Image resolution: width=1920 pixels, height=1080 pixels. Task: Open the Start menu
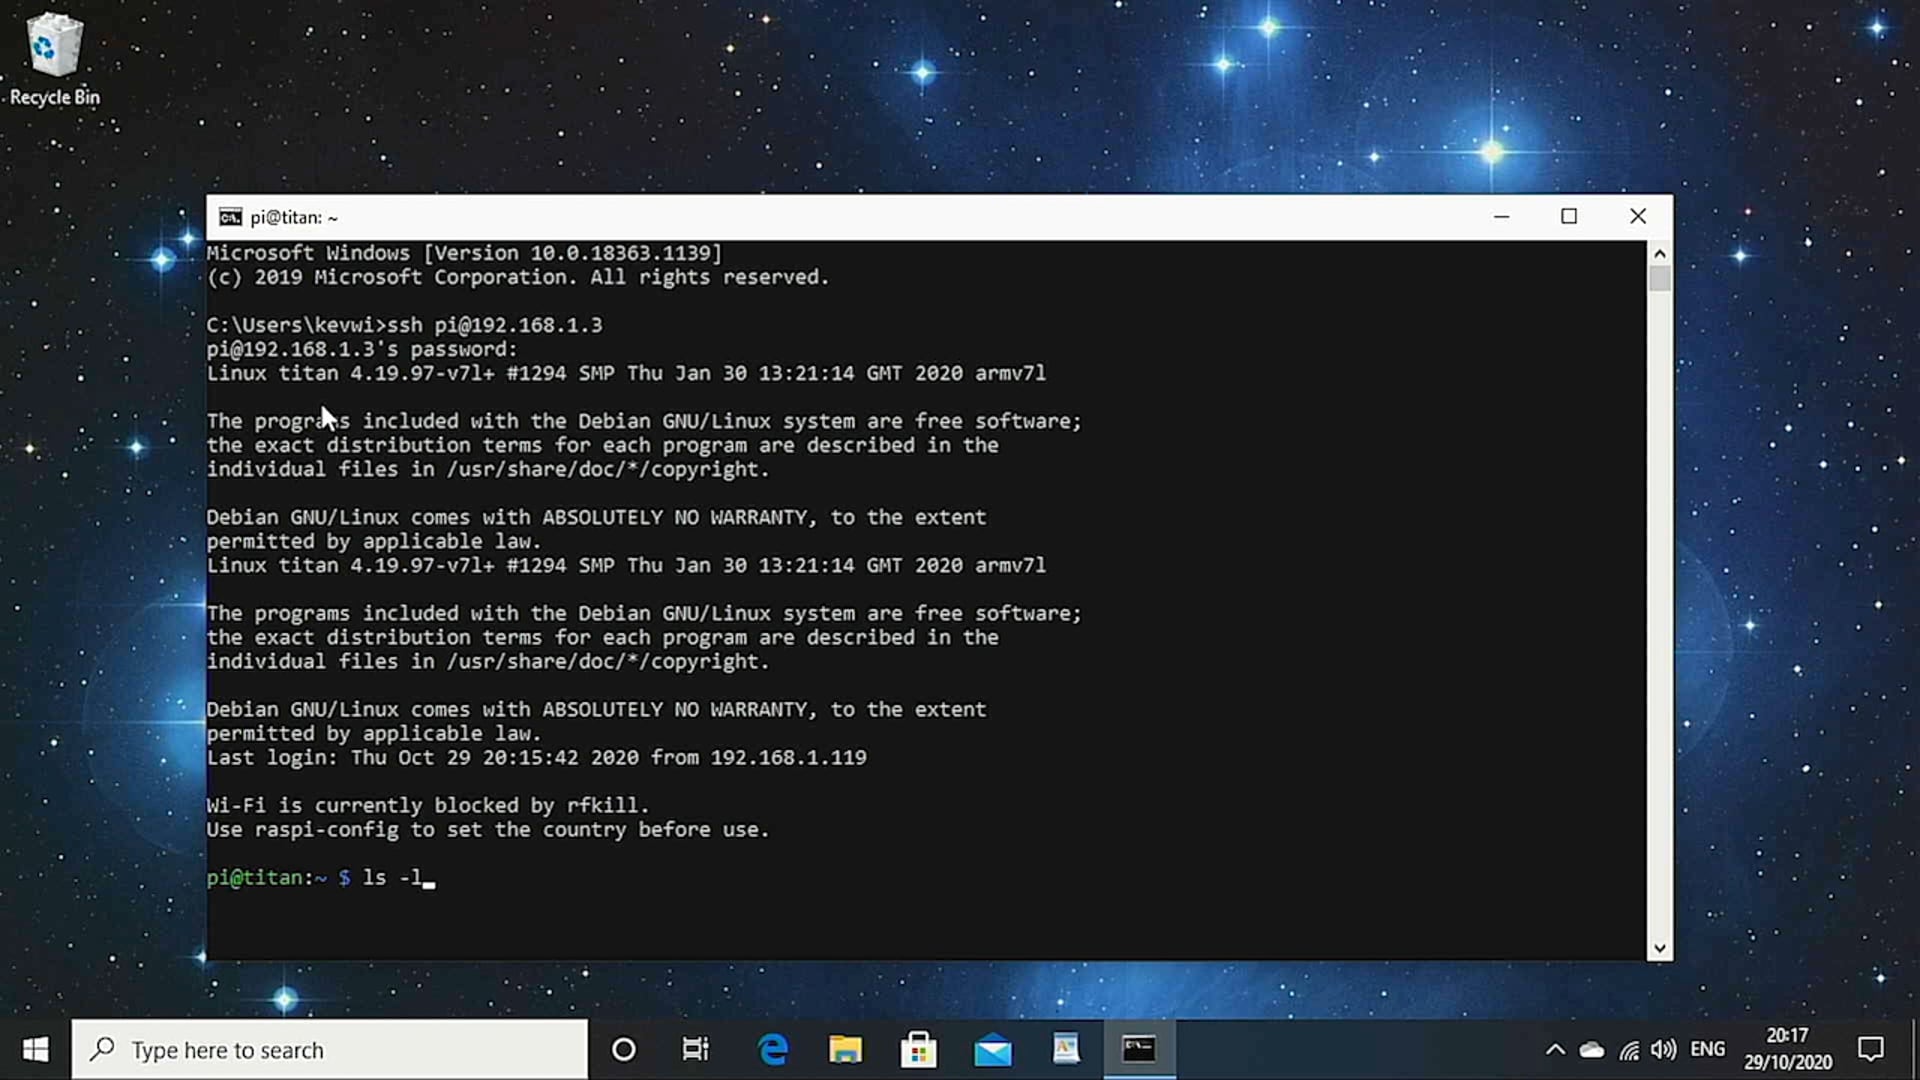35,1049
